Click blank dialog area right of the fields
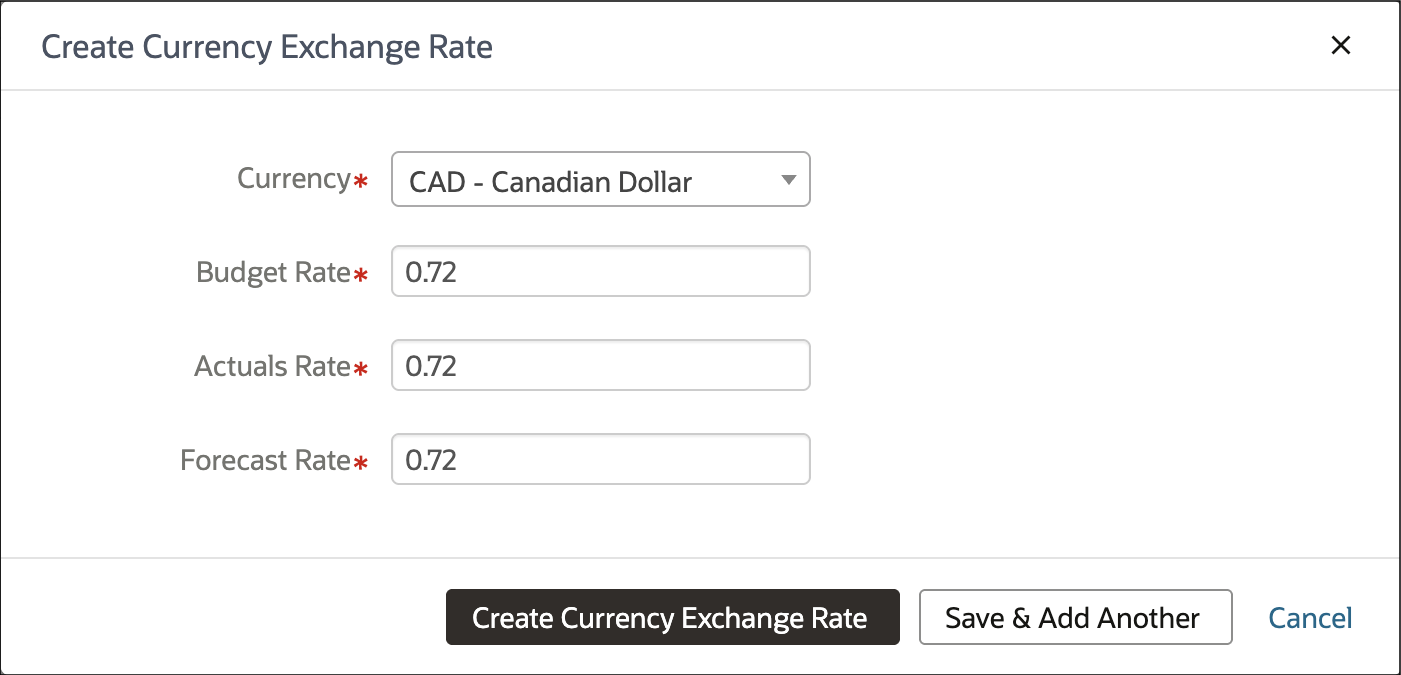Viewport: 1401px width, 675px height. [x=1100, y=320]
